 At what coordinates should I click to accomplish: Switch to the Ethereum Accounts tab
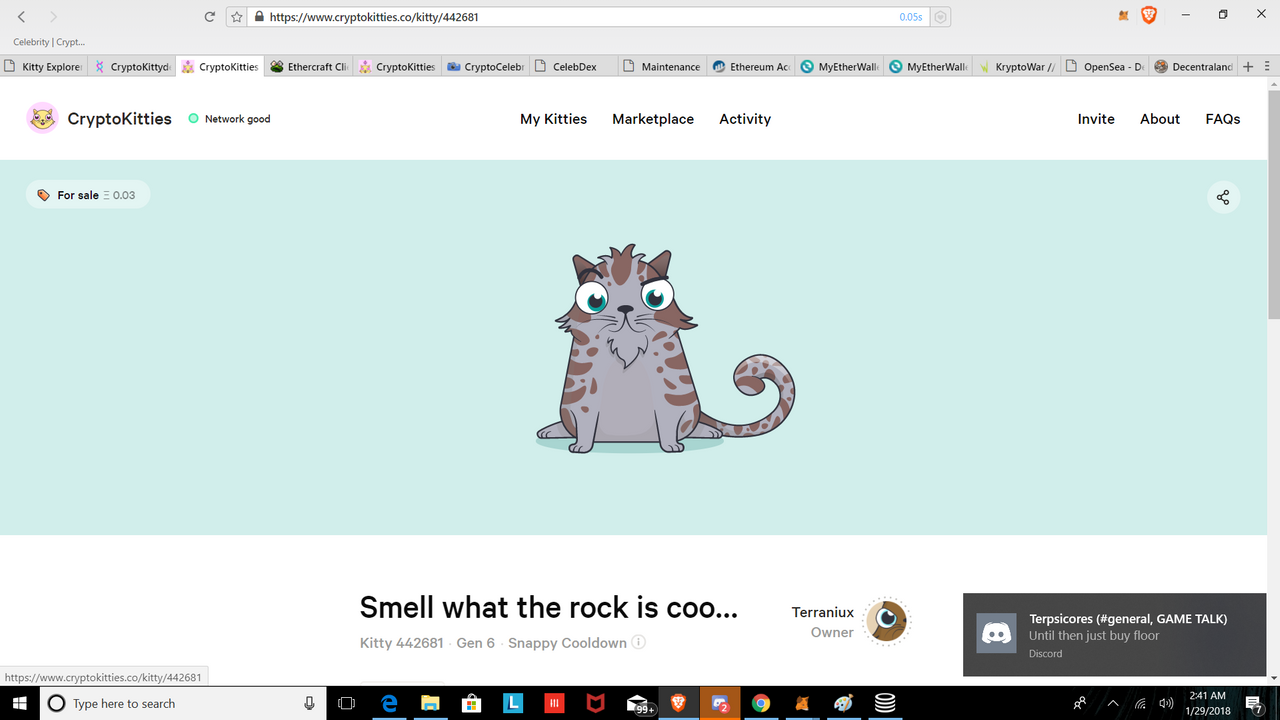pos(752,67)
